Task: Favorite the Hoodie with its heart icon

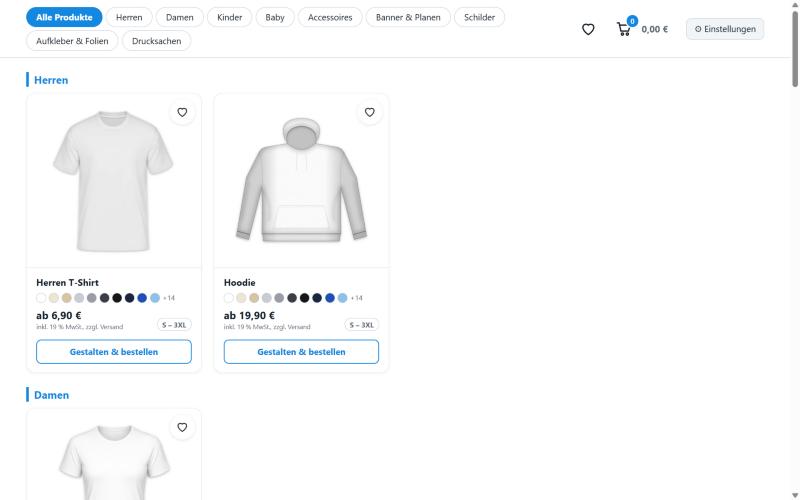Action: [369, 112]
